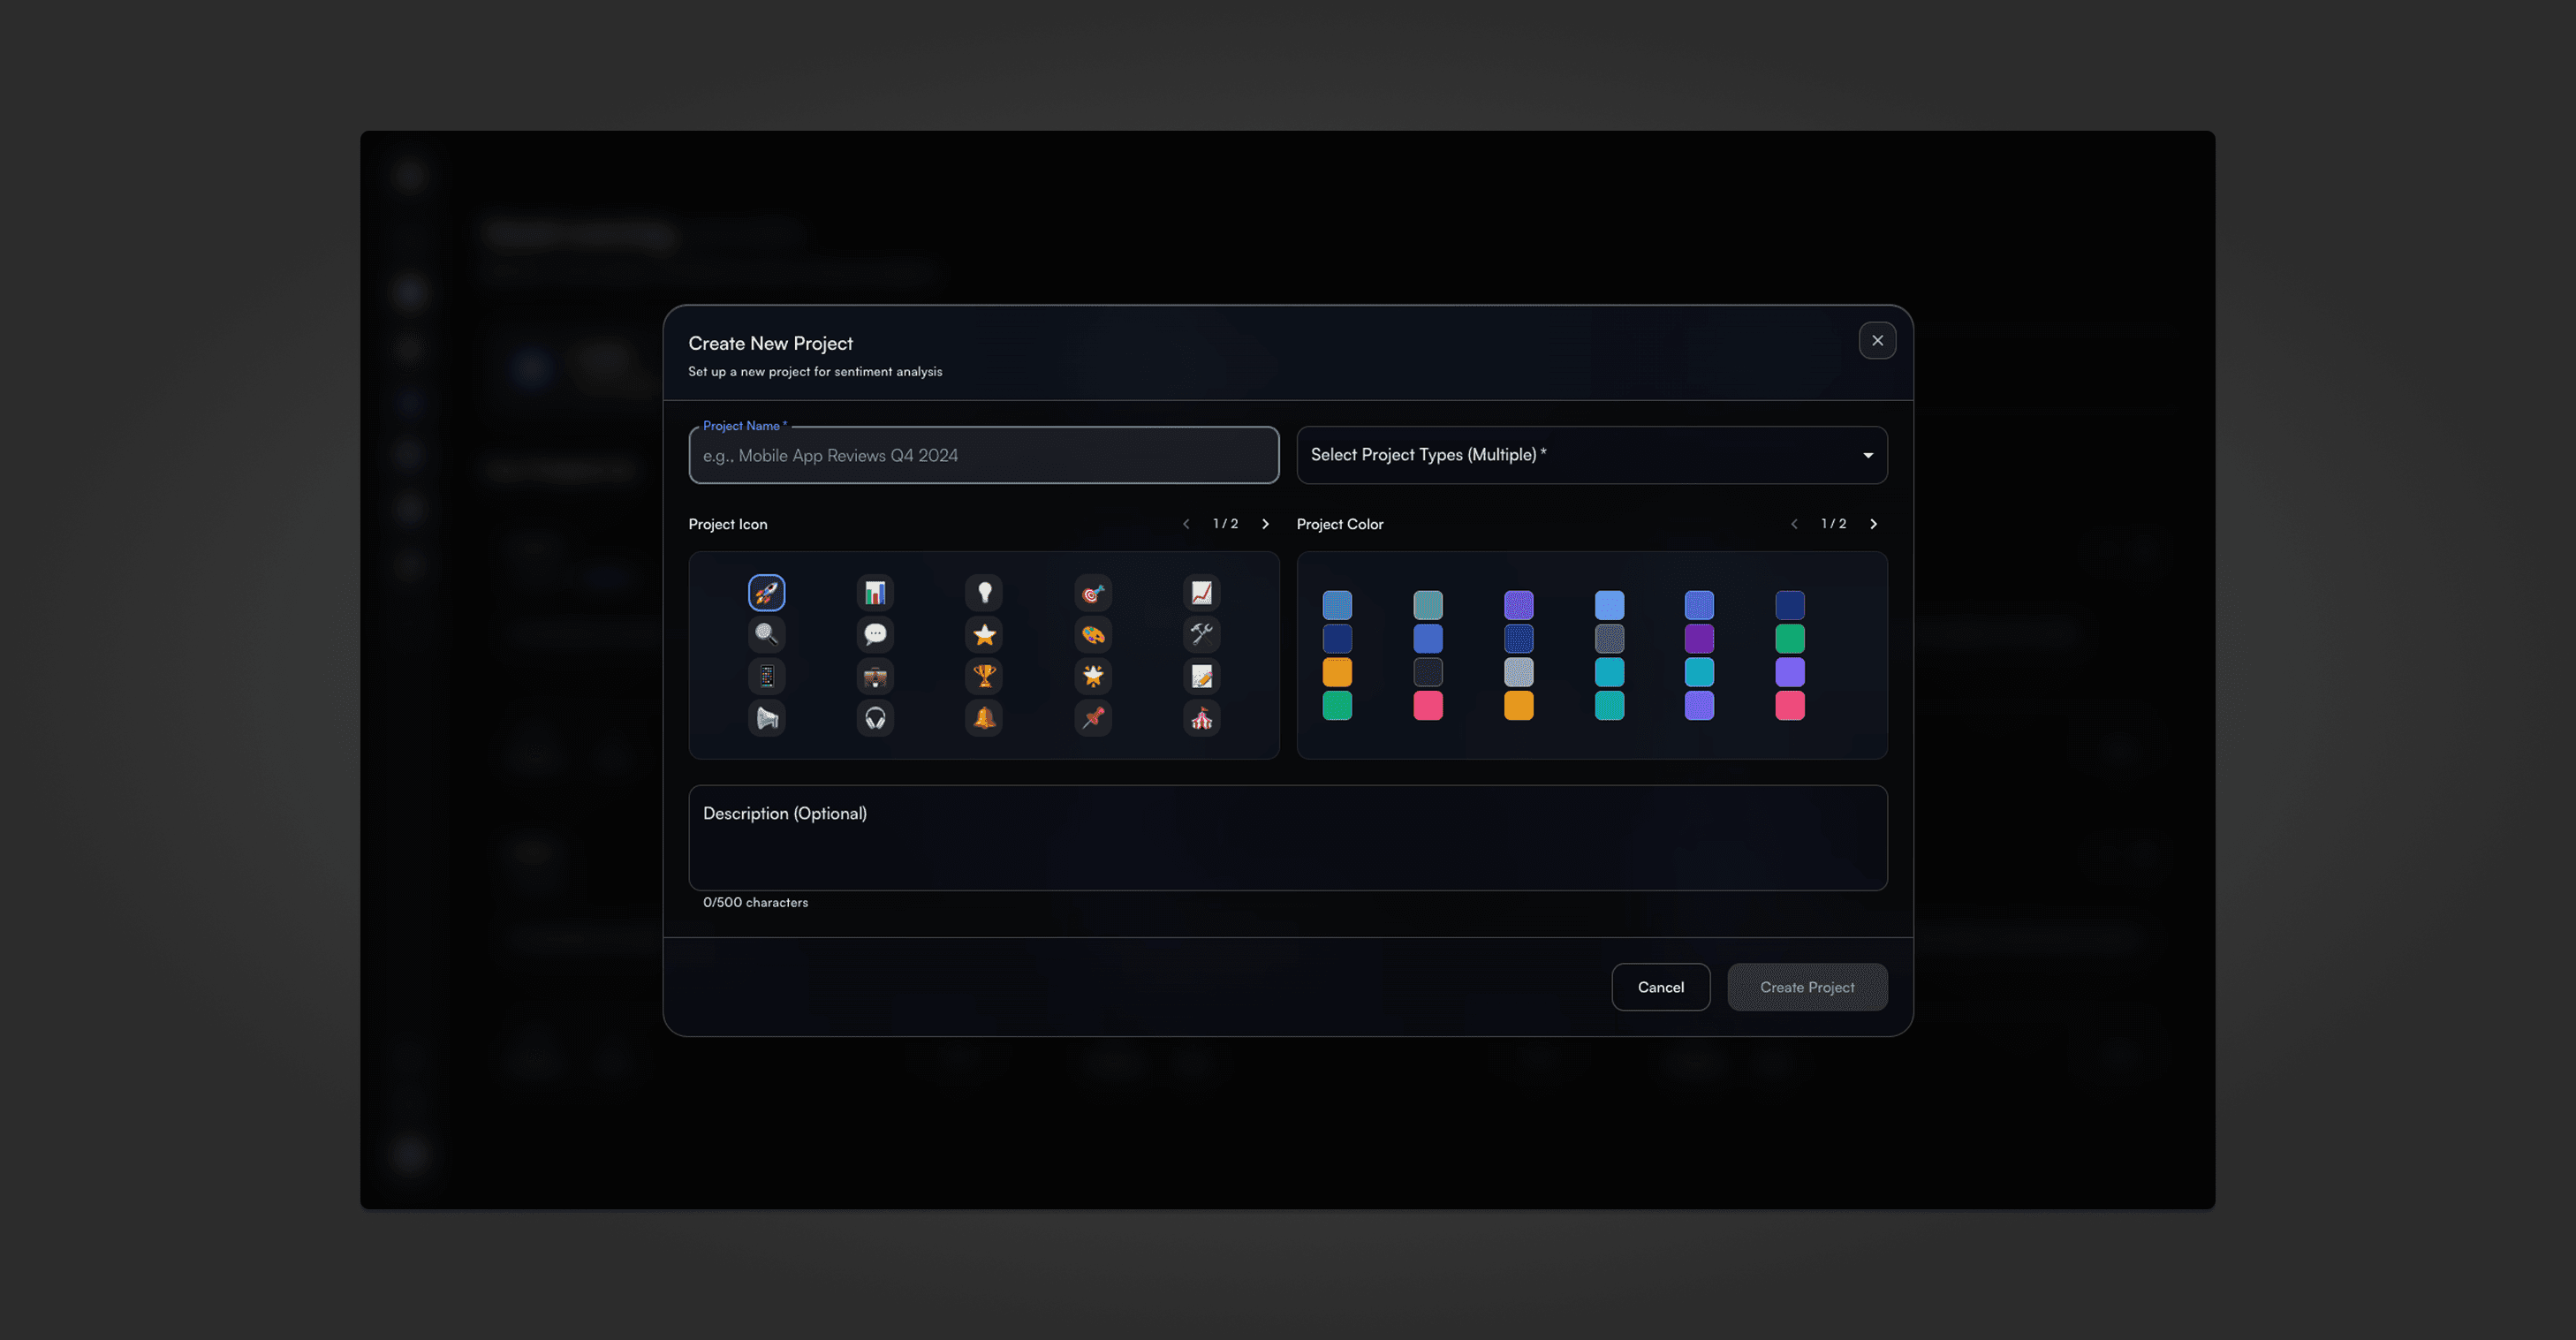This screenshot has width=2576, height=1340.
Task: Go to next page of project icons
Action: pyautogui.click(x=1265, y=524)
